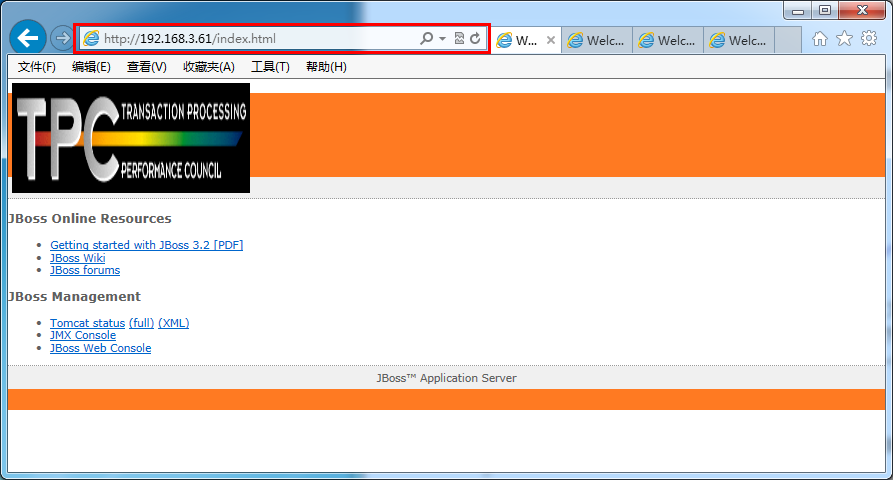Click the TPC logo image

click(131, 138)
